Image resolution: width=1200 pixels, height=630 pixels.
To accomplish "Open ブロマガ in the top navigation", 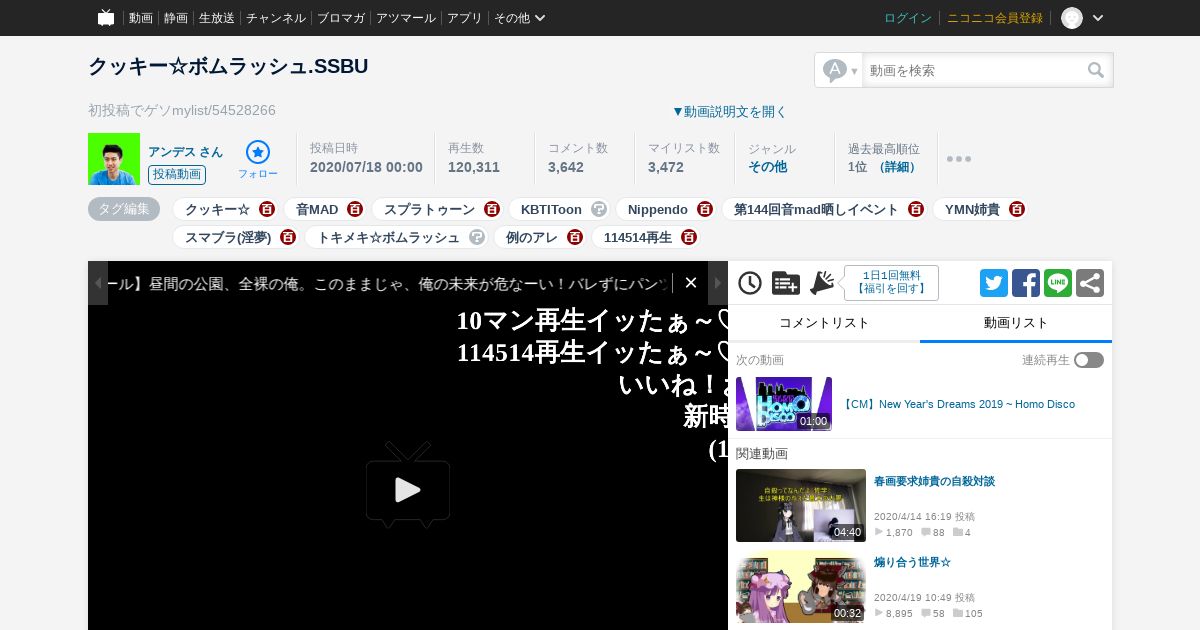I will coord(341,18).
